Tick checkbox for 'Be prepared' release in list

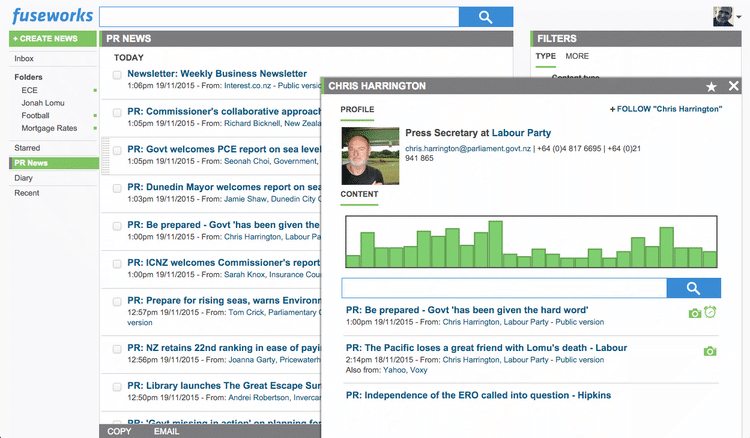[x=117, y=226]
